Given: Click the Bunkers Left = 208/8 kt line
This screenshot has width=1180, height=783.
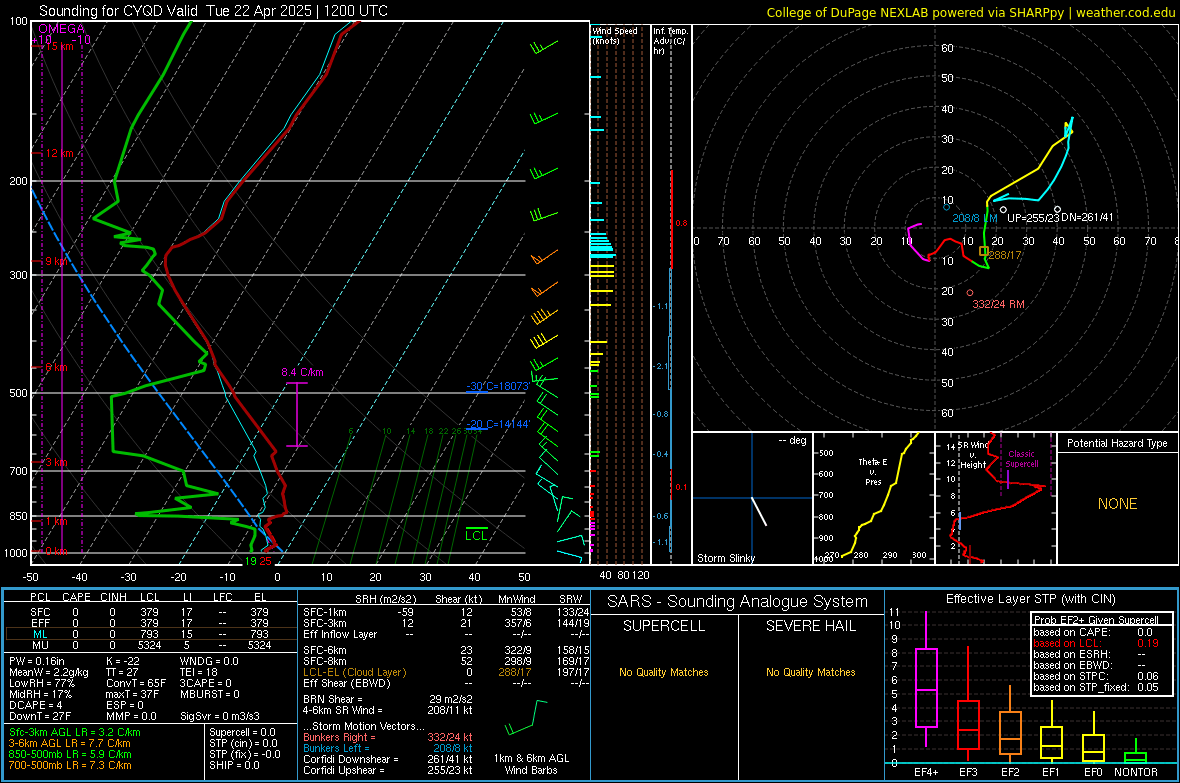Looking at the screenshot, I should click(388, 748).
